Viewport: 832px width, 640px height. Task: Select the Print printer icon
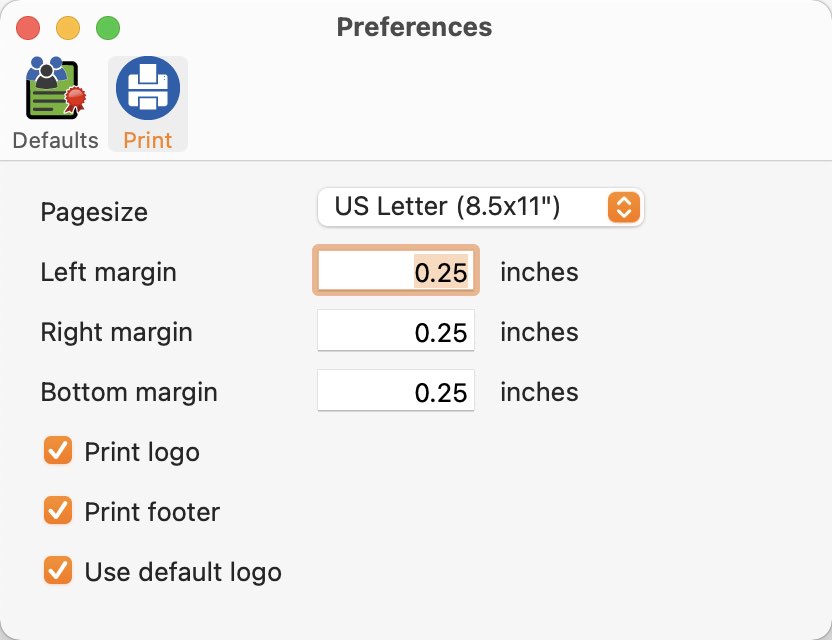(x=148, y=89)
